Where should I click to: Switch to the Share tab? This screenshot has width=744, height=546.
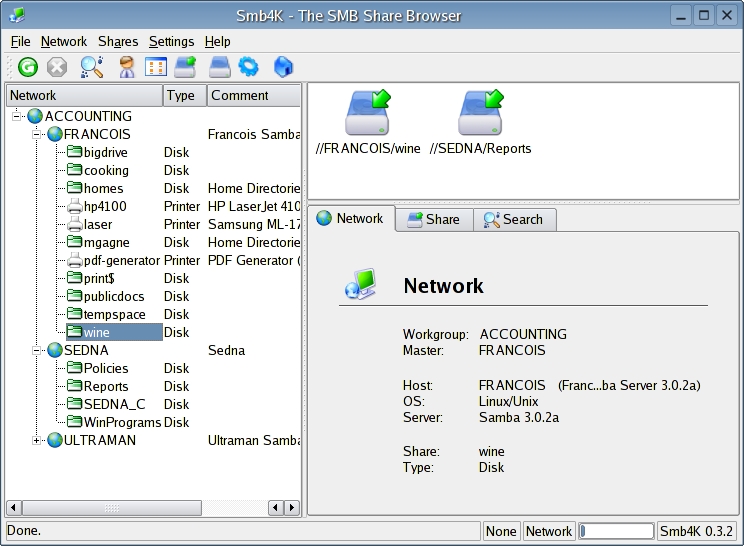433,220
